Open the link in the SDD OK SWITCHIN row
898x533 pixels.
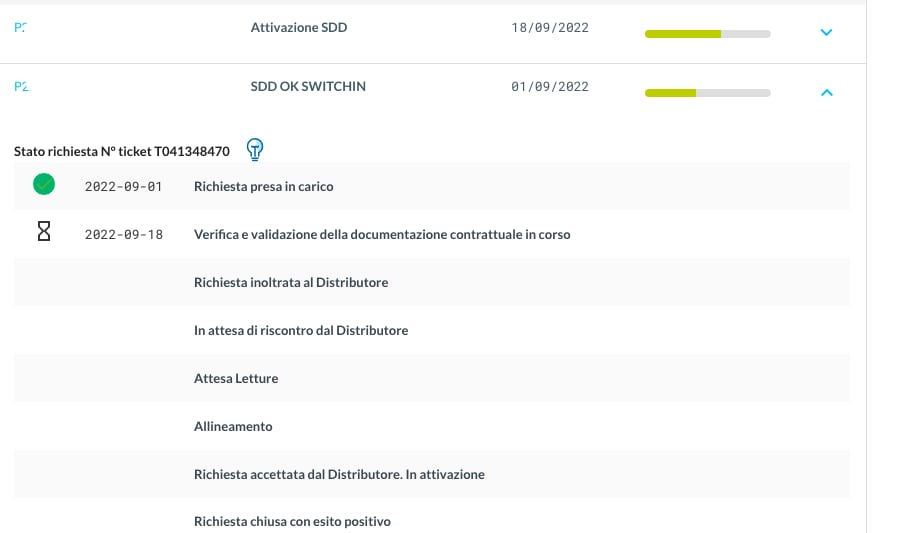pos(22,87)
